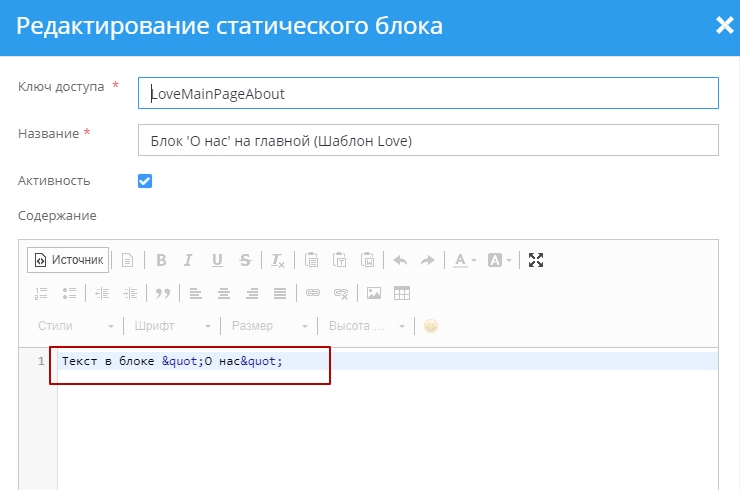This screenshot has height=490, width=740.
Task: Open the smiley emoji picker
Action: click(431, 326)
